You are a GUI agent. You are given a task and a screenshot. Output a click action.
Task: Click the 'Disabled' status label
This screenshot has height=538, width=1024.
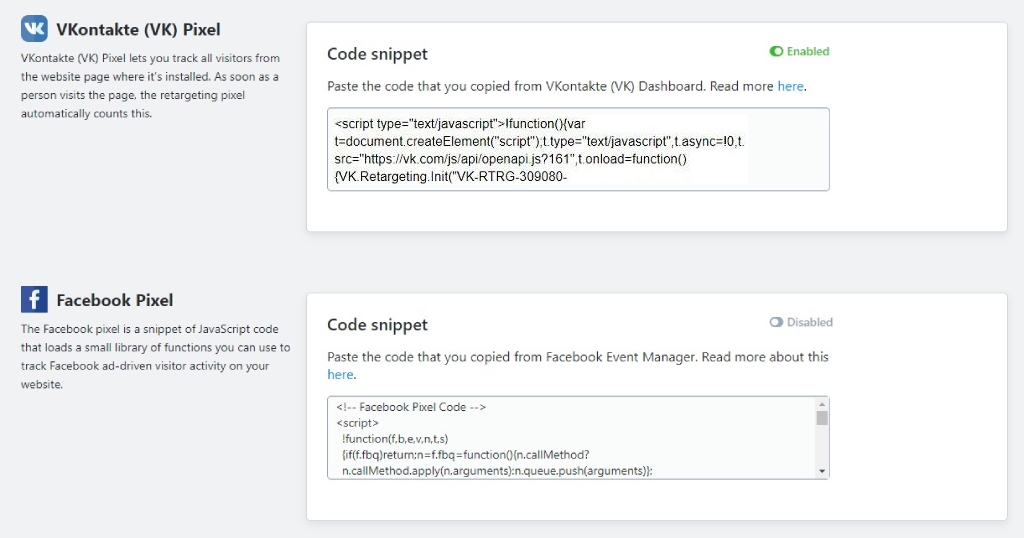pos(810,322)
